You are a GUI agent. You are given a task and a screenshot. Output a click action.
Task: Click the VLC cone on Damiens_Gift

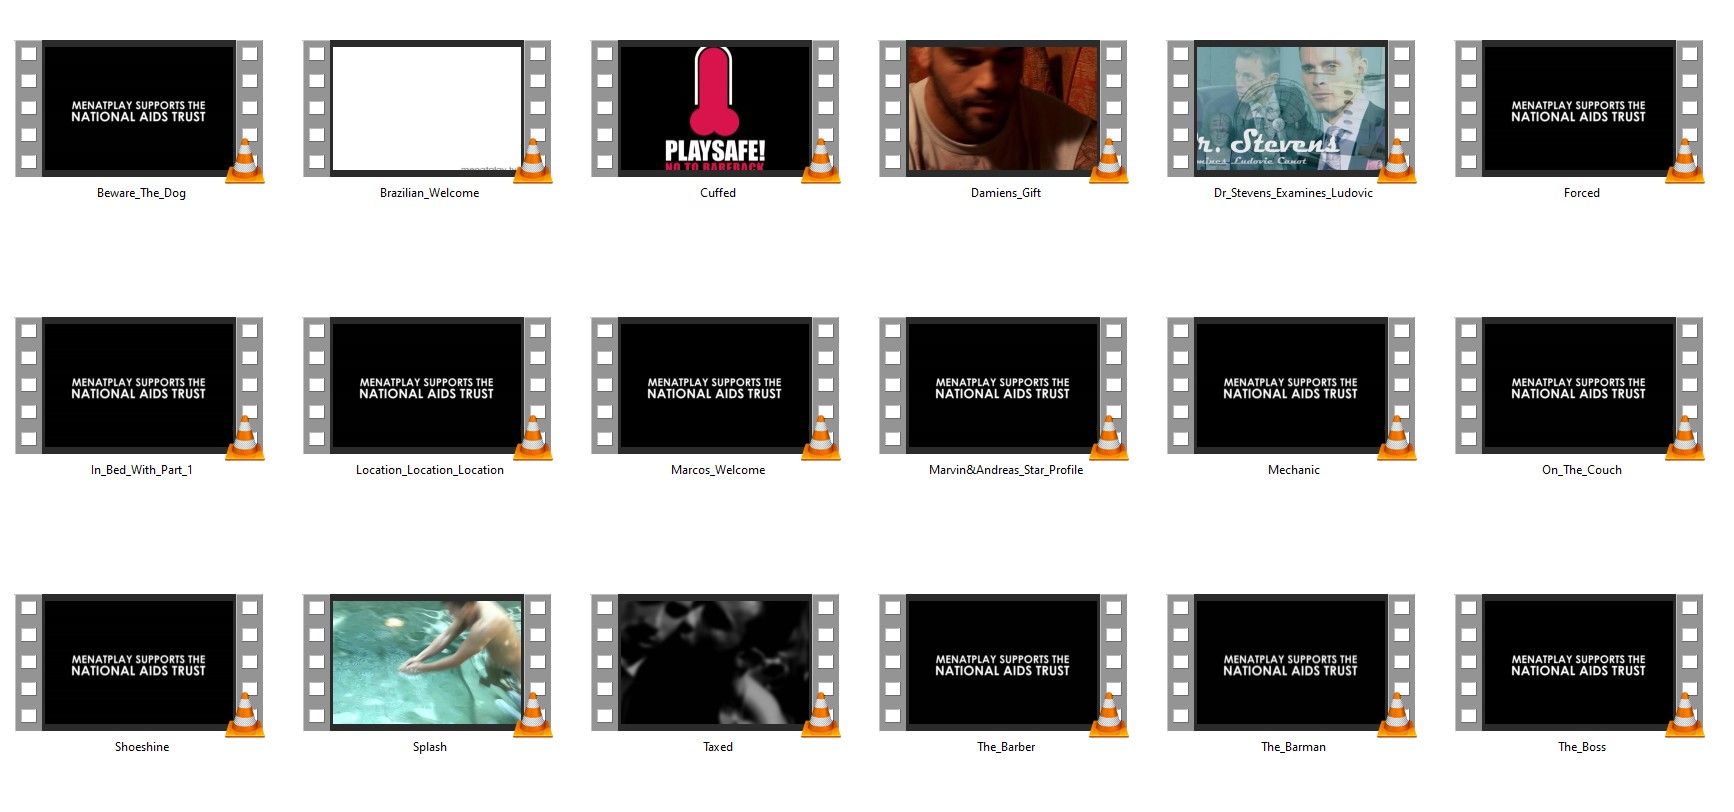pos(1109,161)
